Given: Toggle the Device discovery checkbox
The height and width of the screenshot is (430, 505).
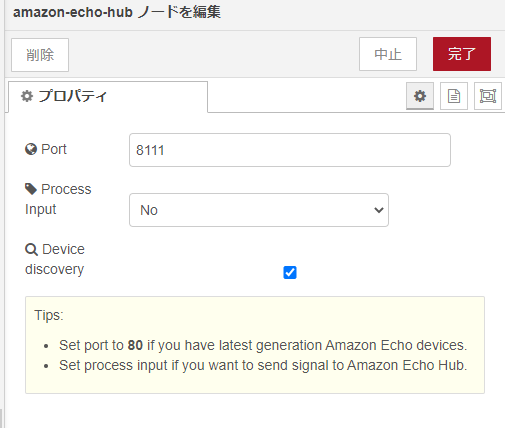Looking at the screenshot, I should (x=290, y=272).
